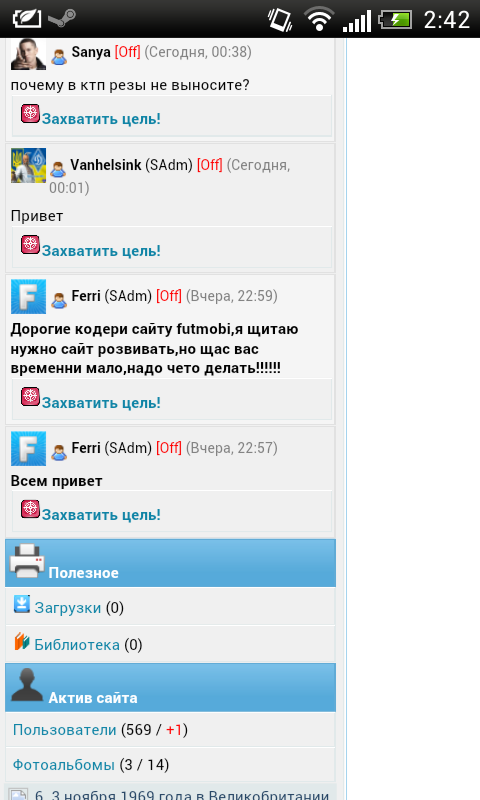
Task: Open the news item about 3 ноября 1969
Action: click(182, 795)
